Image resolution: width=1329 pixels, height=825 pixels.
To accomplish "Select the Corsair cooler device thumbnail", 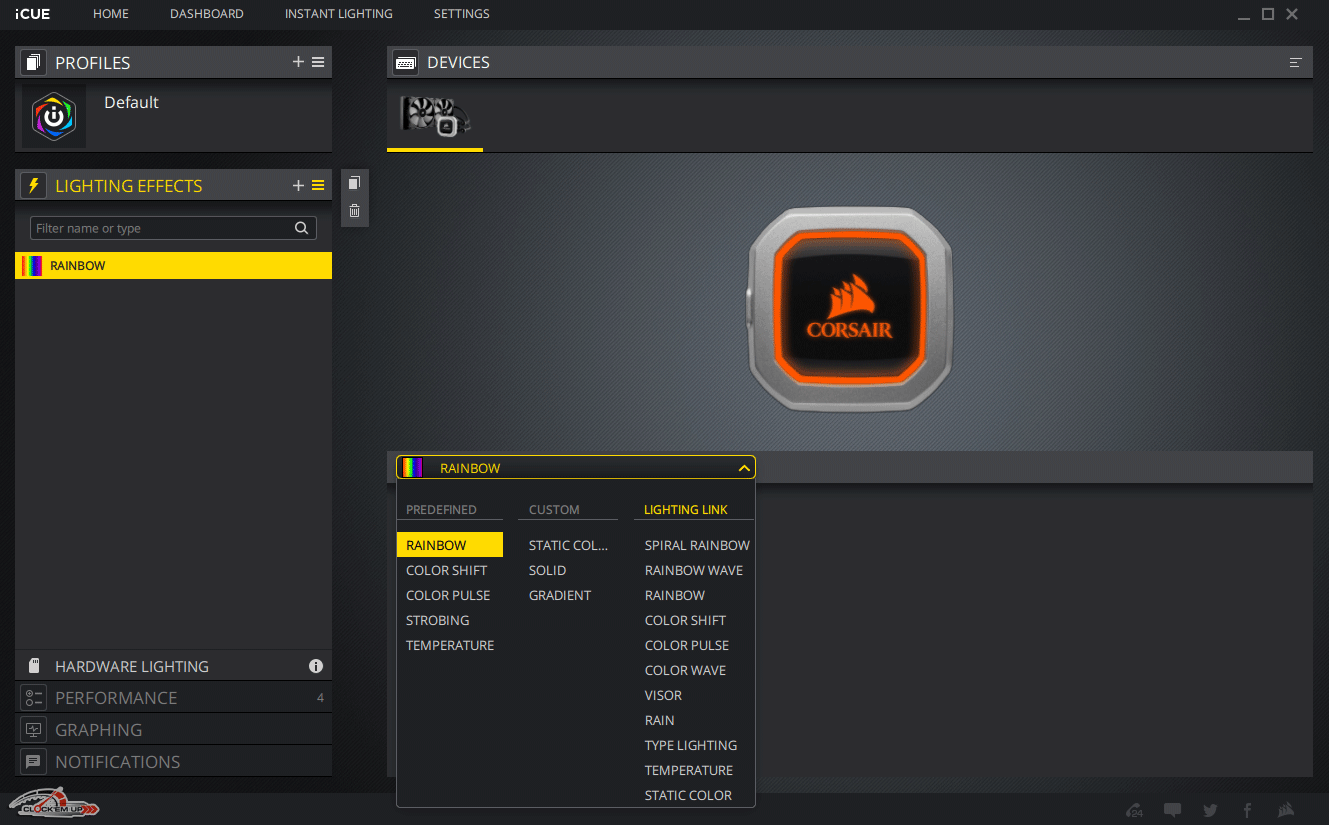I will click(x=435, y=116).
